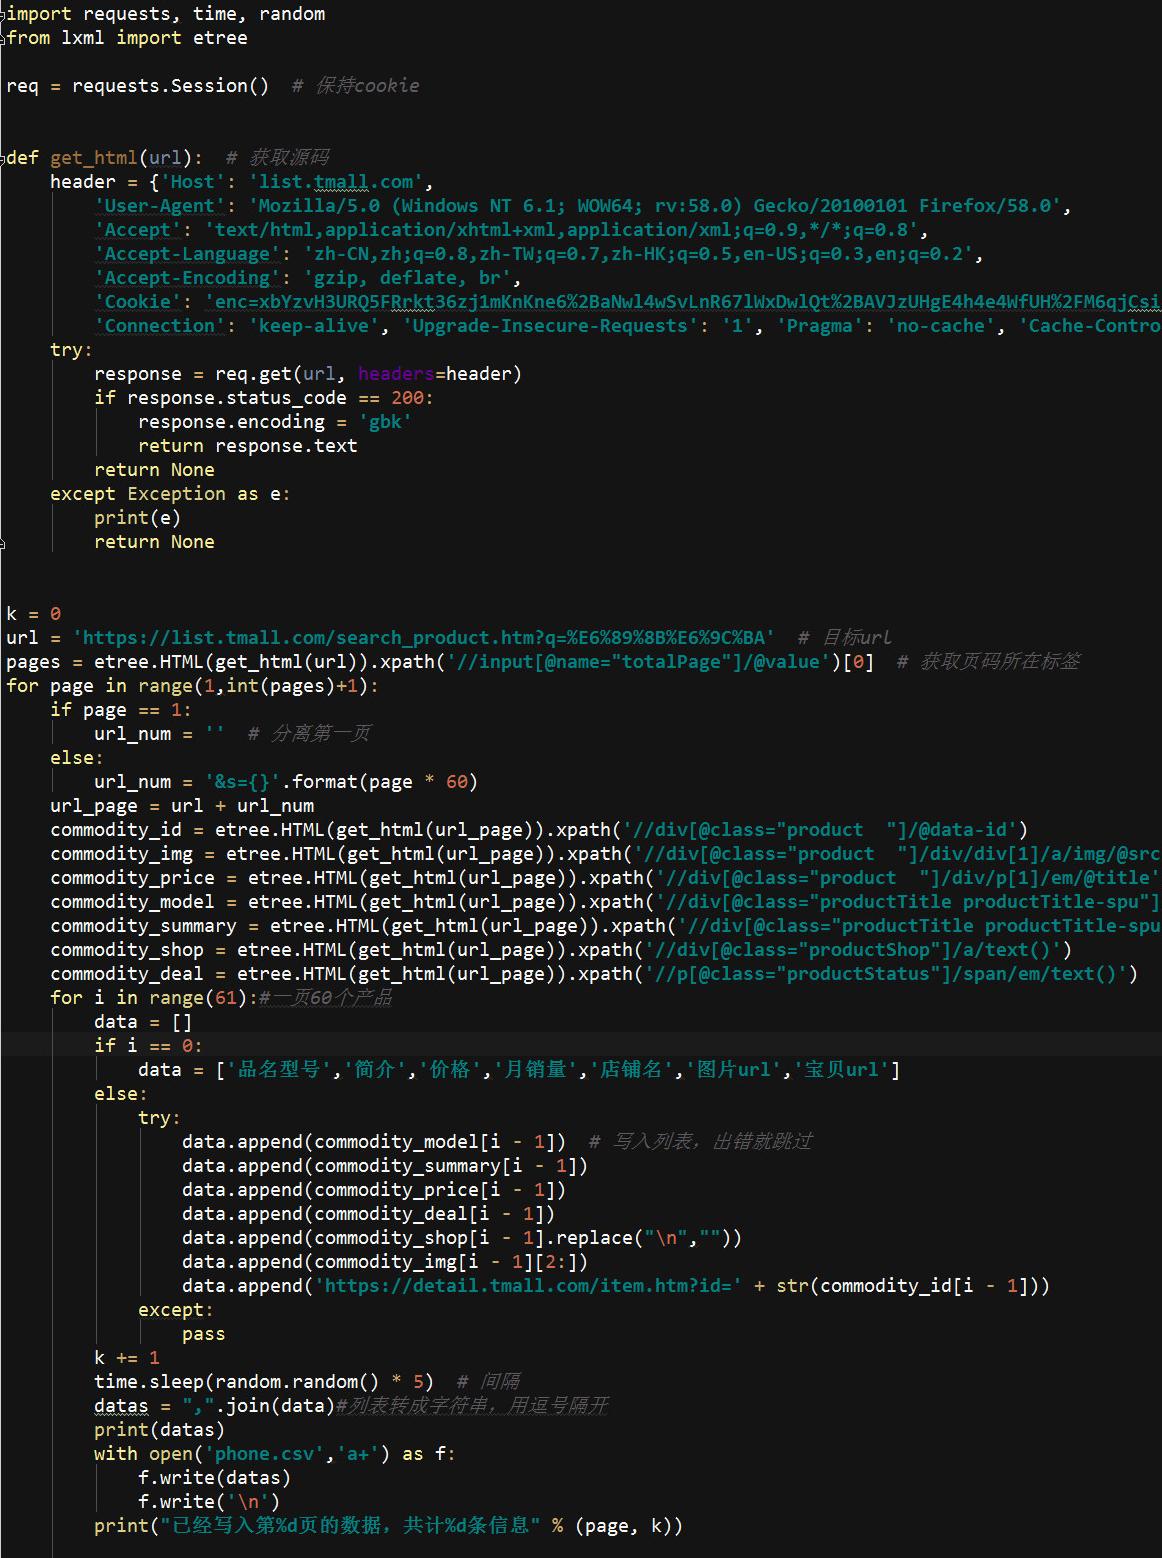Click the 'Accept-Language' header key
Viewport: 1162px width, 1558px height.
click(x=187, y=254)
